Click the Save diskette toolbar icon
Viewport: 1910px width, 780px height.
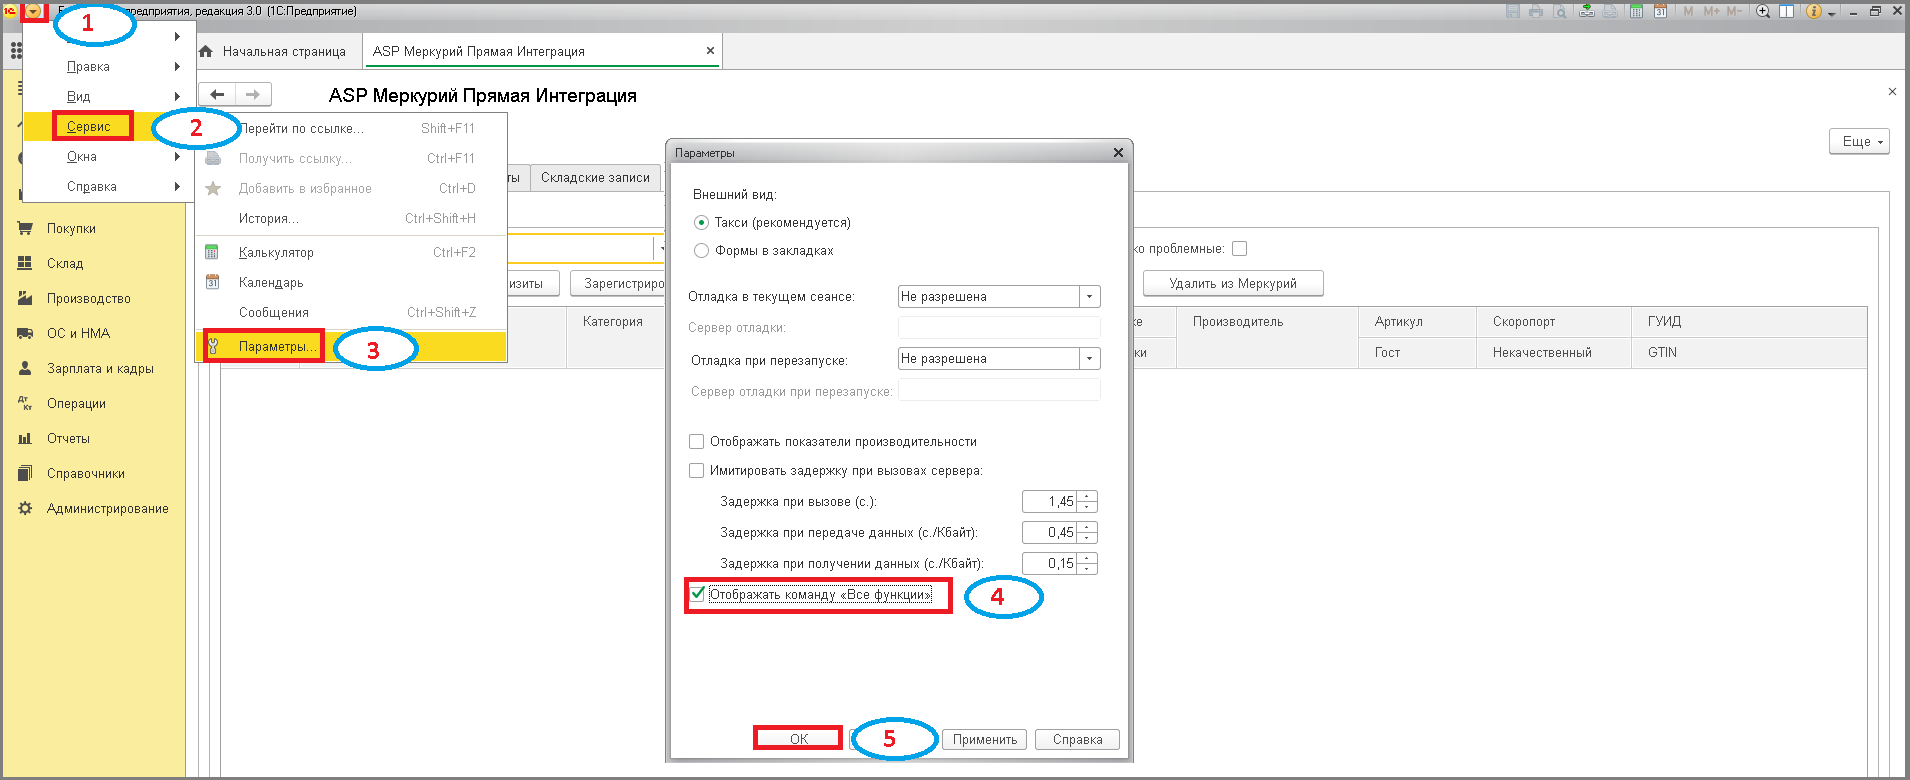tap(1513, 11)
